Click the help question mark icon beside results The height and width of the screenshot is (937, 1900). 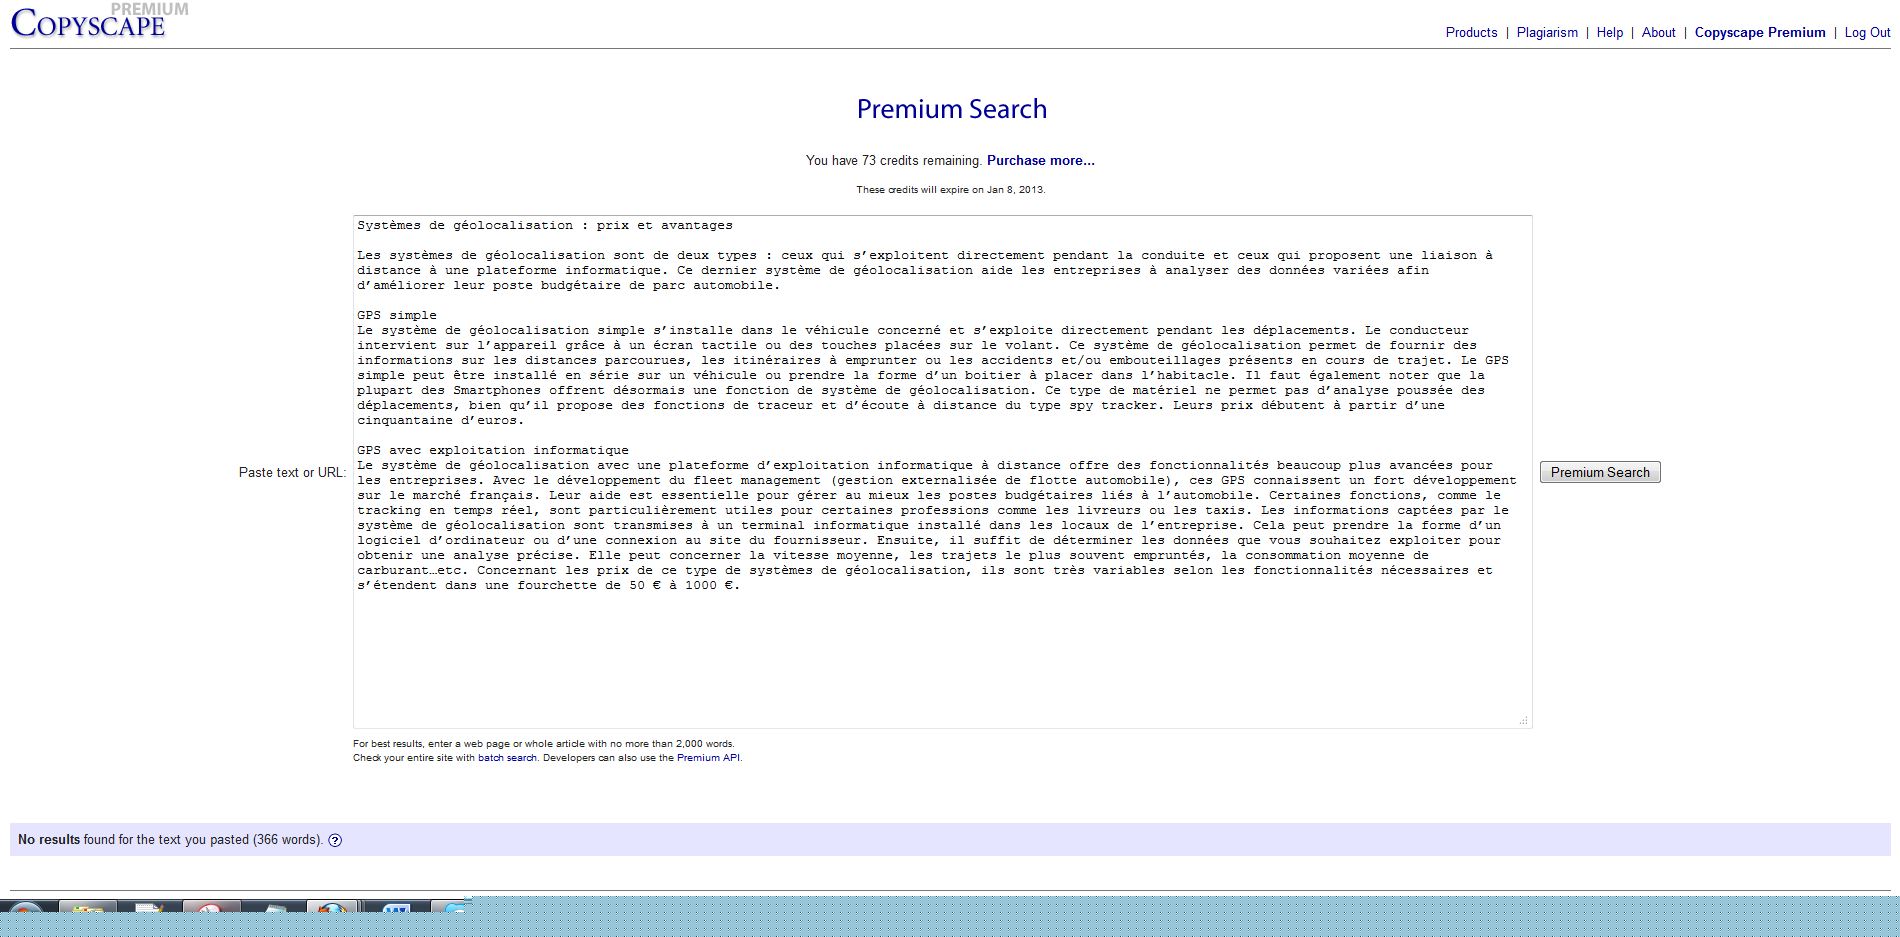[x=335, y=840]
